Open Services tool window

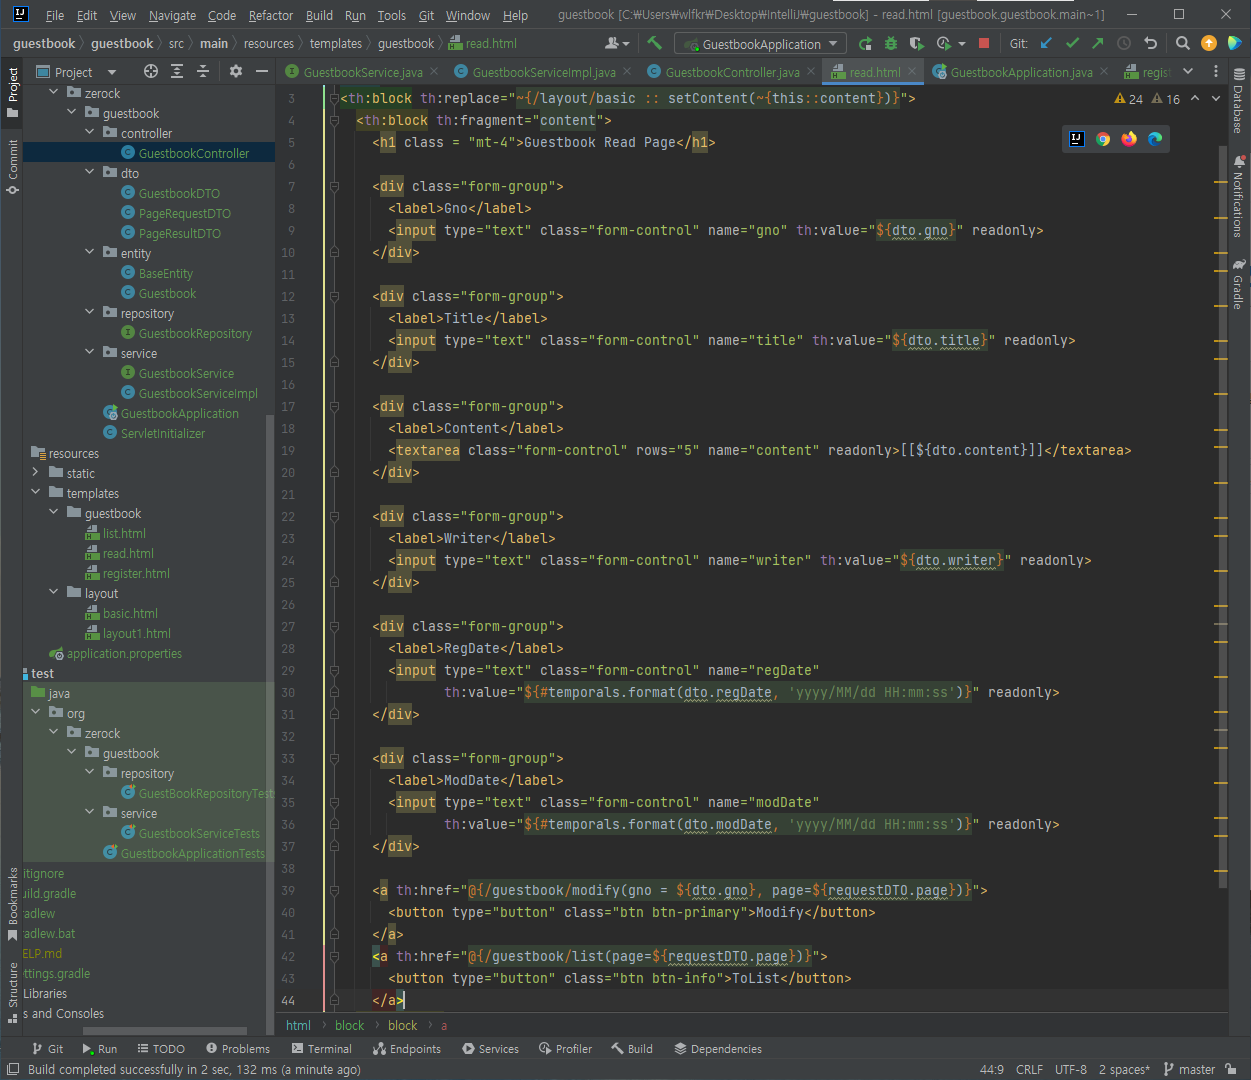(490, 1049)
